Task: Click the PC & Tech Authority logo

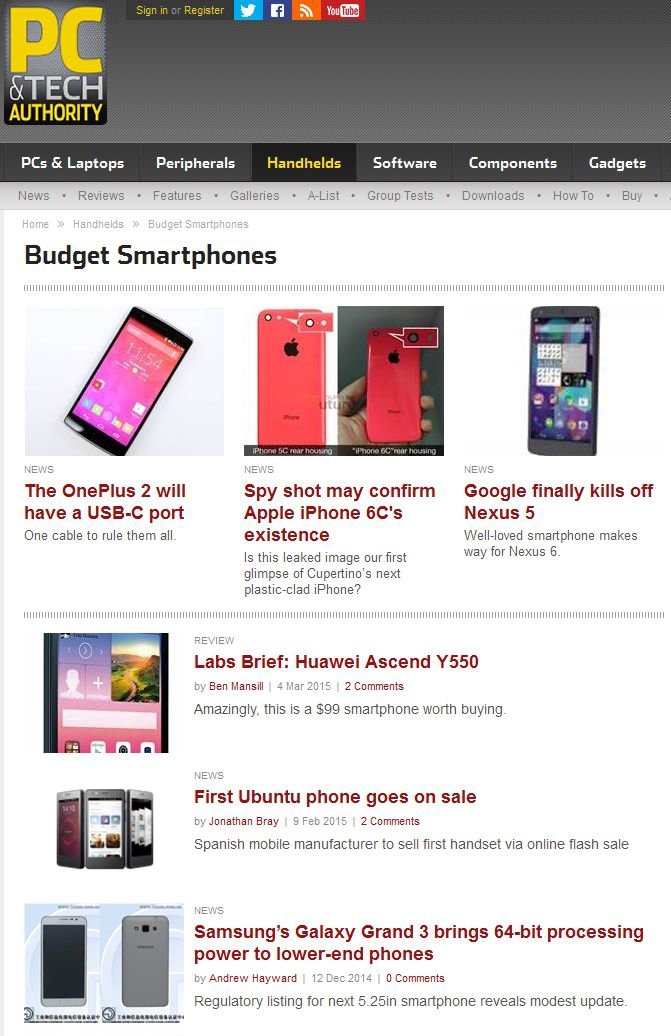Action: pos(55,65)
